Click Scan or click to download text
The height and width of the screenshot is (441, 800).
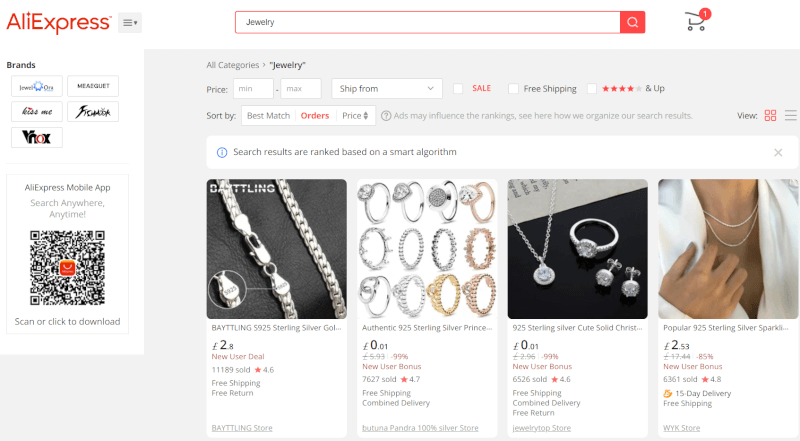[67, 322]
